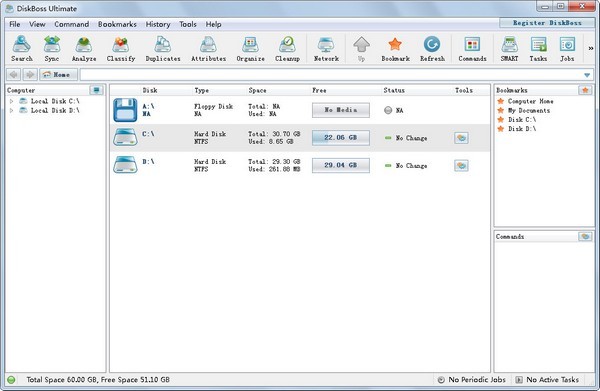Expand Local Disk D:\ tree node
This screenshot has height=391, width=600.
[x=11, y=110]
